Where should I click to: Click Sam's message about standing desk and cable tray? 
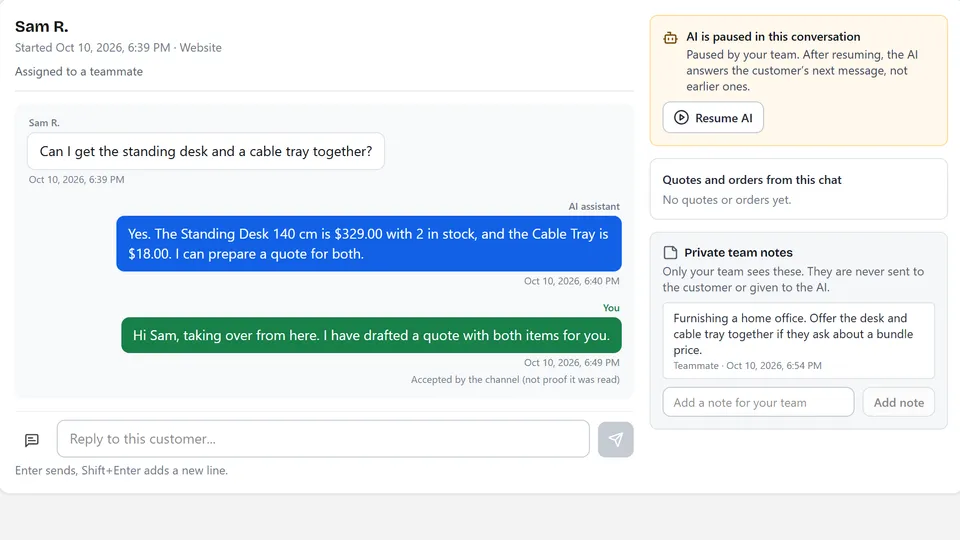(x=206, y=151)
